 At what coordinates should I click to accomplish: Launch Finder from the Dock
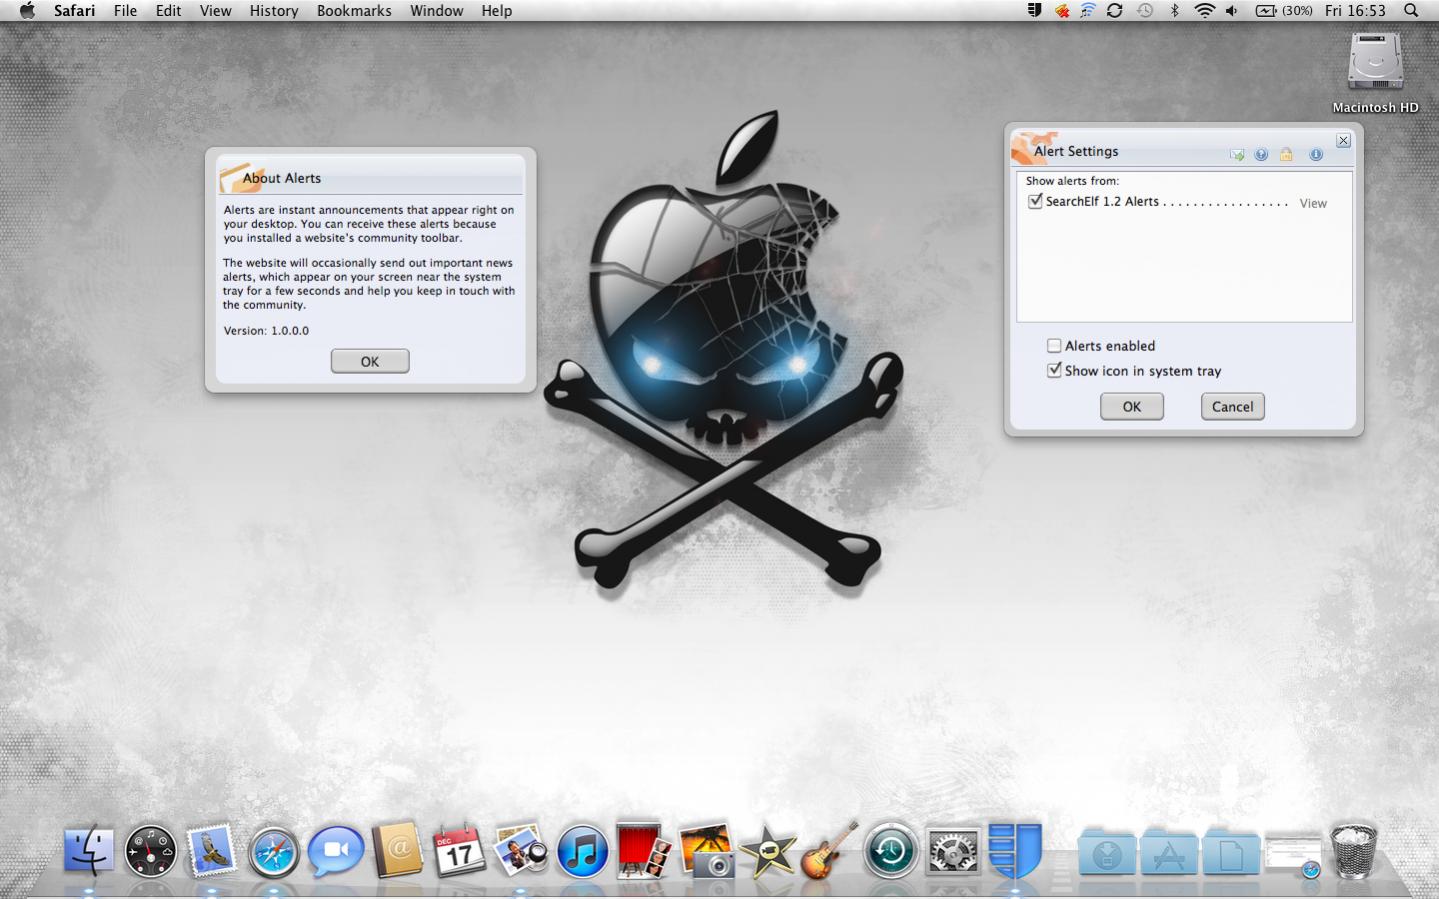pos(89,851)
